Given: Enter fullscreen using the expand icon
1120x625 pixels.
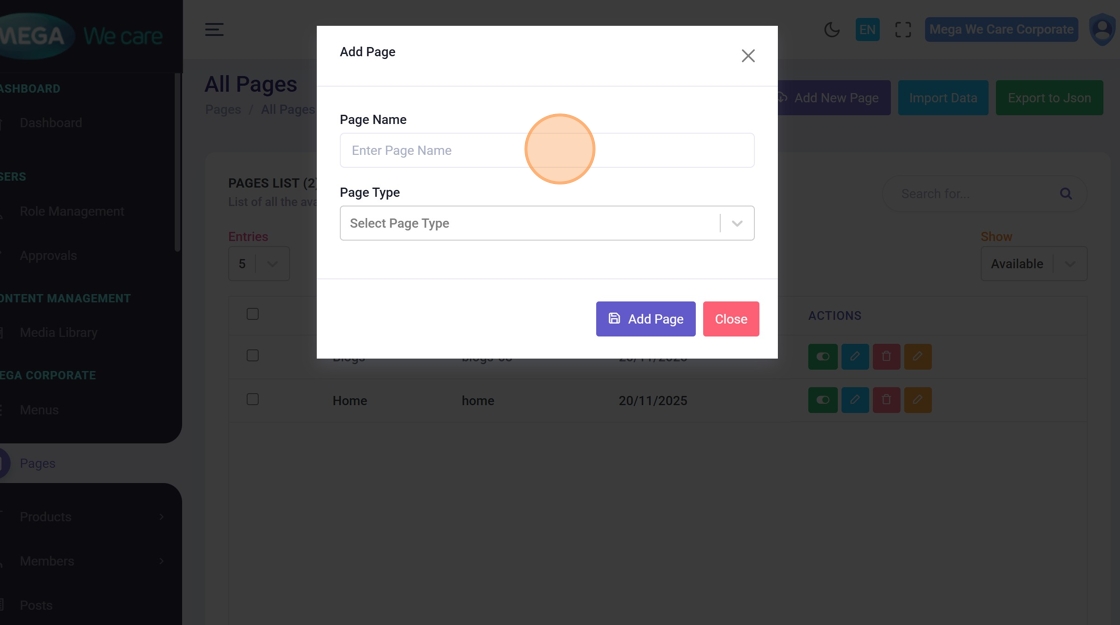Looking at the screenshot, I should 903,30.
